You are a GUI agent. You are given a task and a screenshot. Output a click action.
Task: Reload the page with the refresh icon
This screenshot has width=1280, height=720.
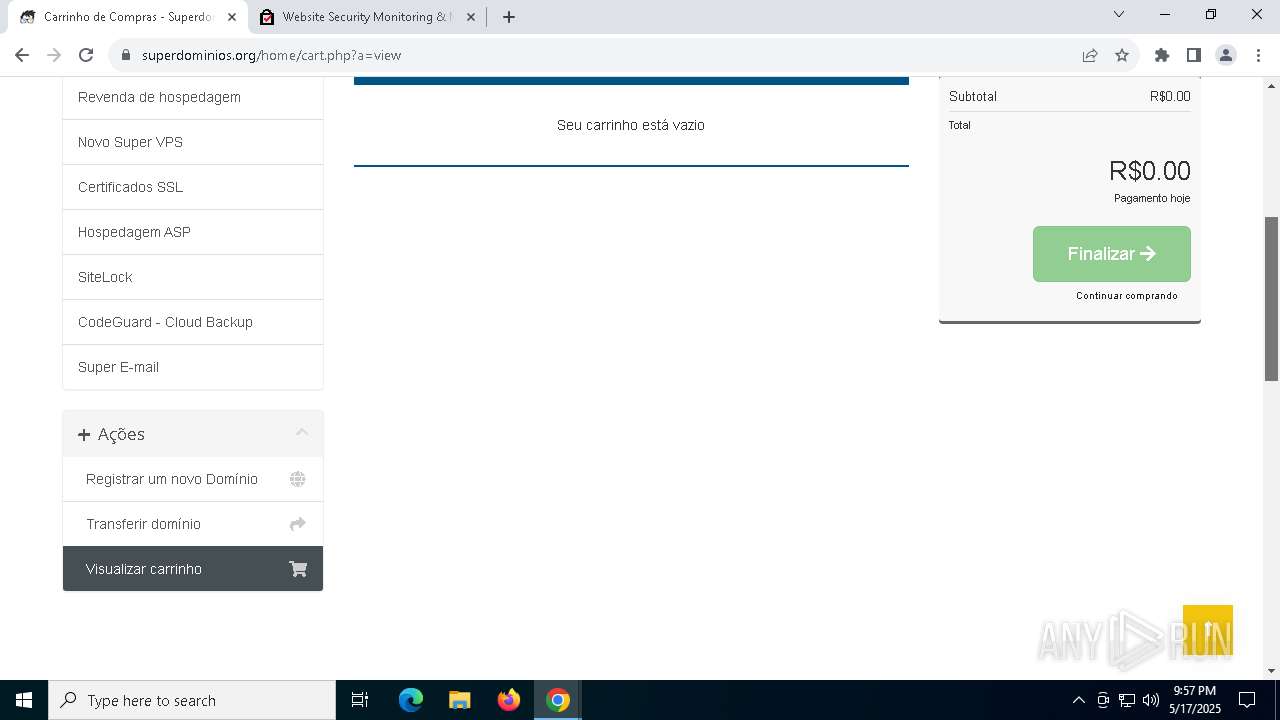tap(86, 55)
